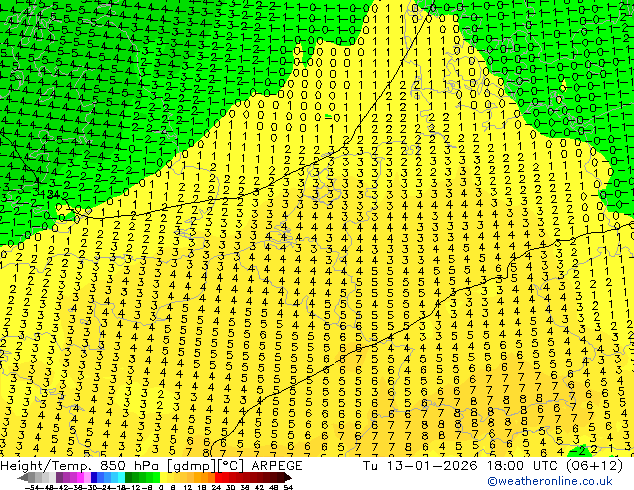The width and height of the screenshot is (634, 490).
Task: Click the '12' legend scale label
Action: pyautogui.click(x=187, y=487)
